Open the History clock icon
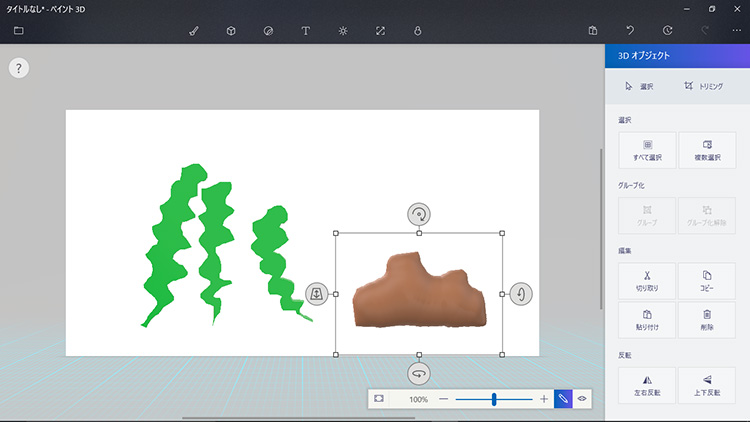The width and height of the screenshot is (750, 422). 667,30
